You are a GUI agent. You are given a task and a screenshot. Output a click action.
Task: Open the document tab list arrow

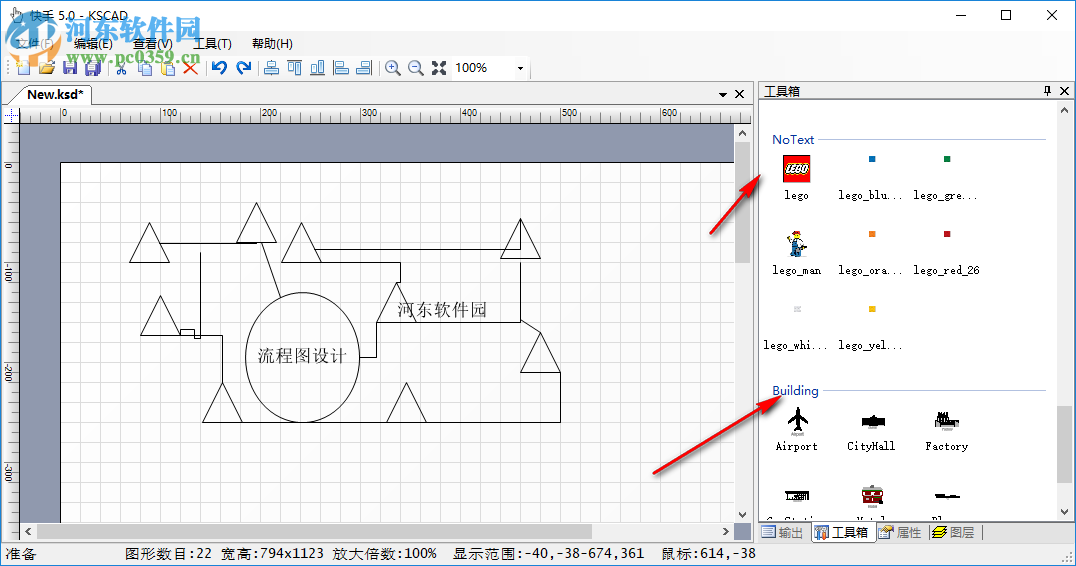[x=723, y=95]
